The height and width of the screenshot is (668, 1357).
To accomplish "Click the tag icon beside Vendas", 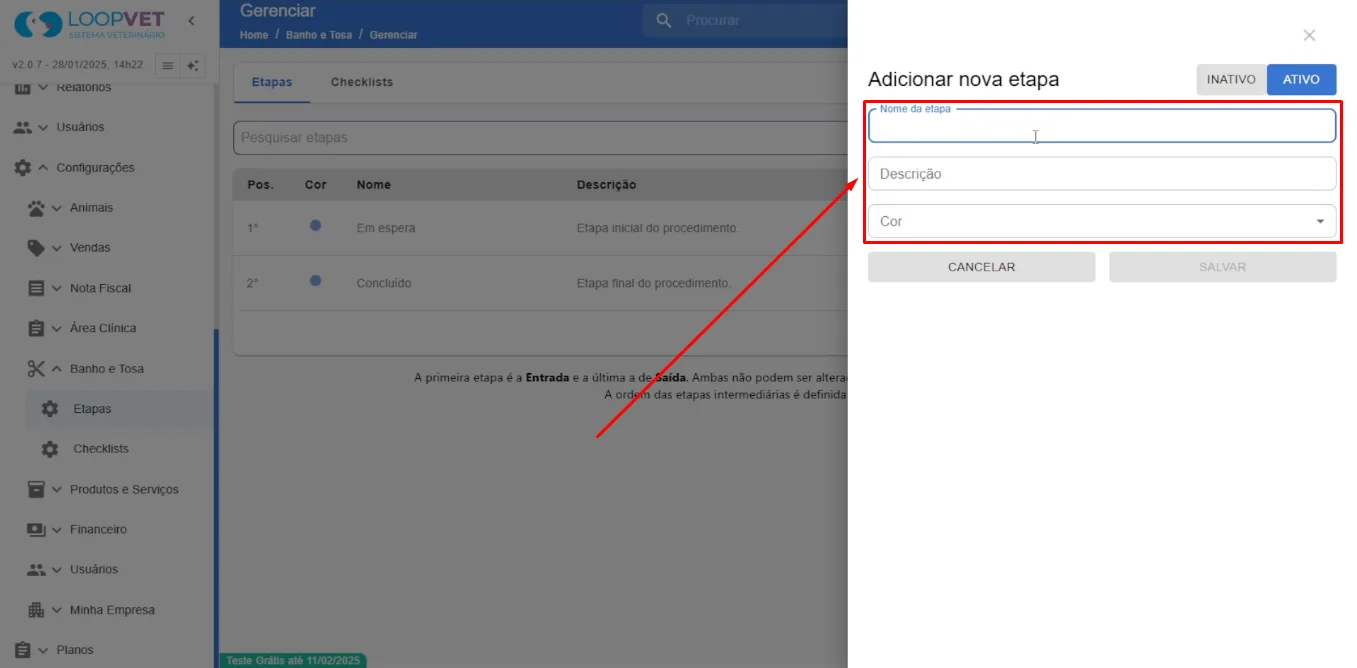I will point(36,248).
